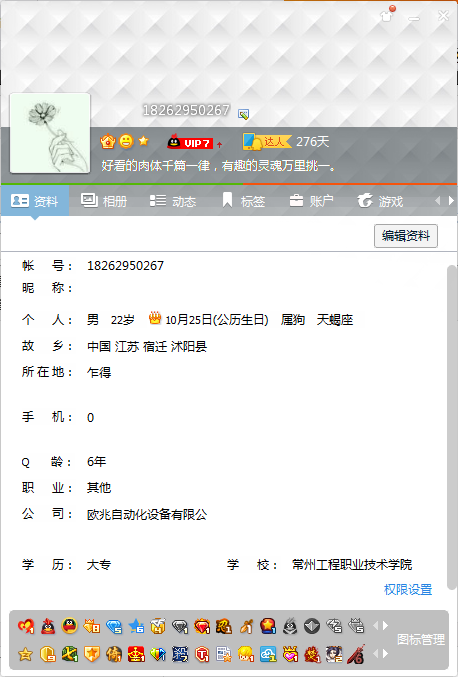
Task: Show more tabs with right arrow
Action: (452, 201)
